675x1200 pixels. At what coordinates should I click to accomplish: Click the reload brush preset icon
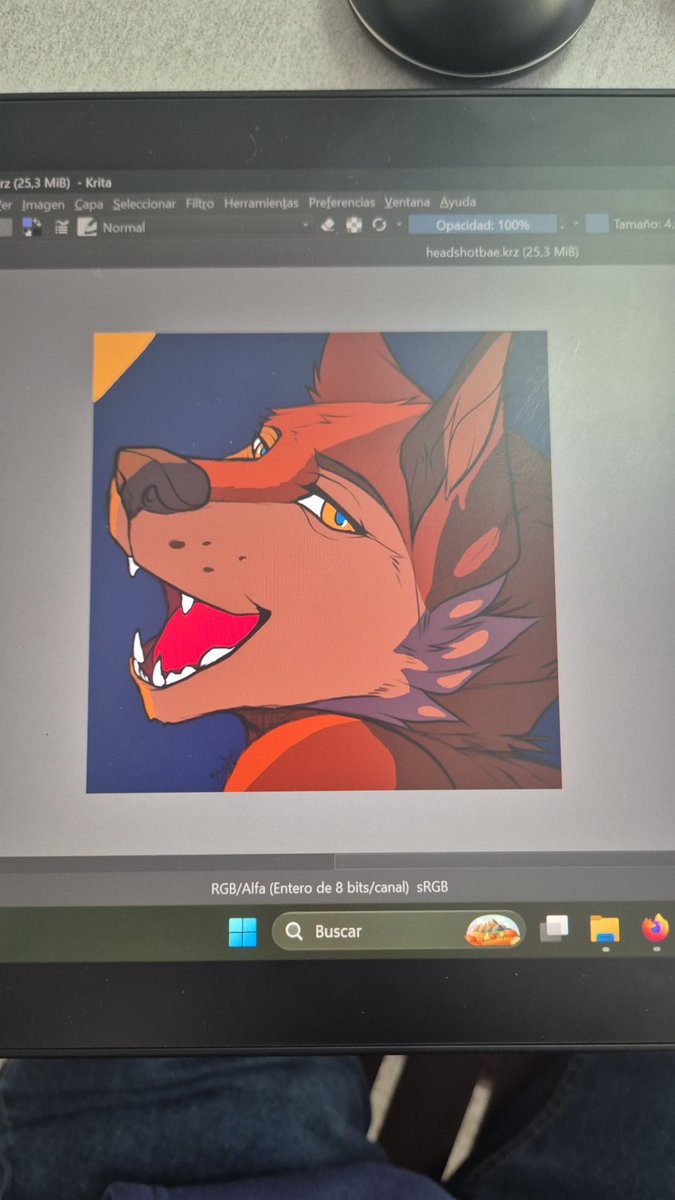click(x=379, y=225)
